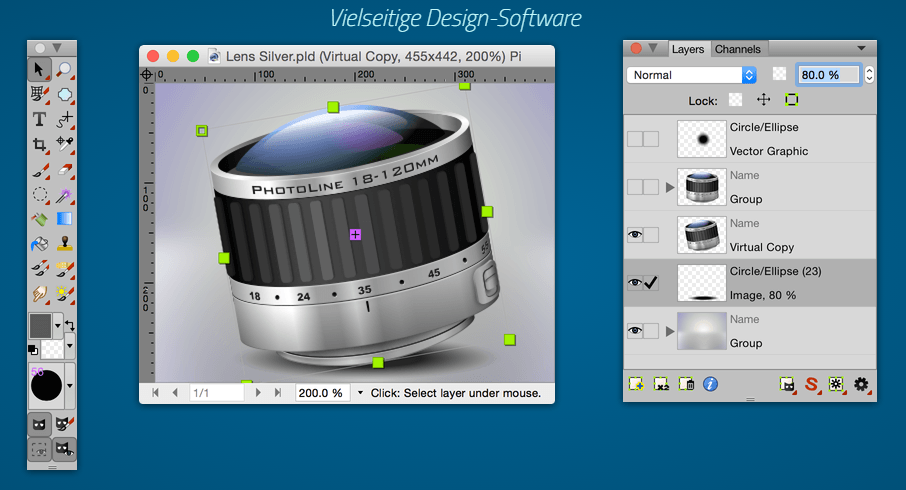Image resolution: width=906 pixels, height=490 pixels.
Task: Click the adjustment layer icon
Action: [836, 384]
